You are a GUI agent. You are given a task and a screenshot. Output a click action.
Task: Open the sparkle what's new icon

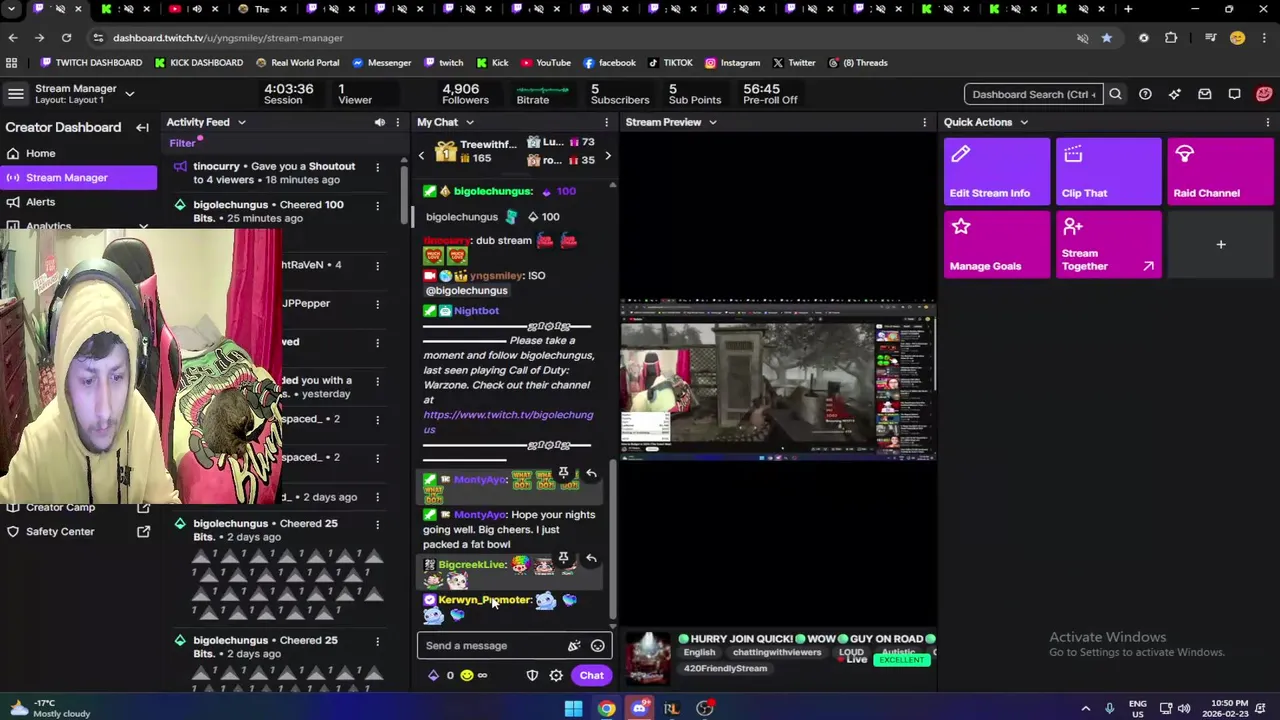[1175, 94]
